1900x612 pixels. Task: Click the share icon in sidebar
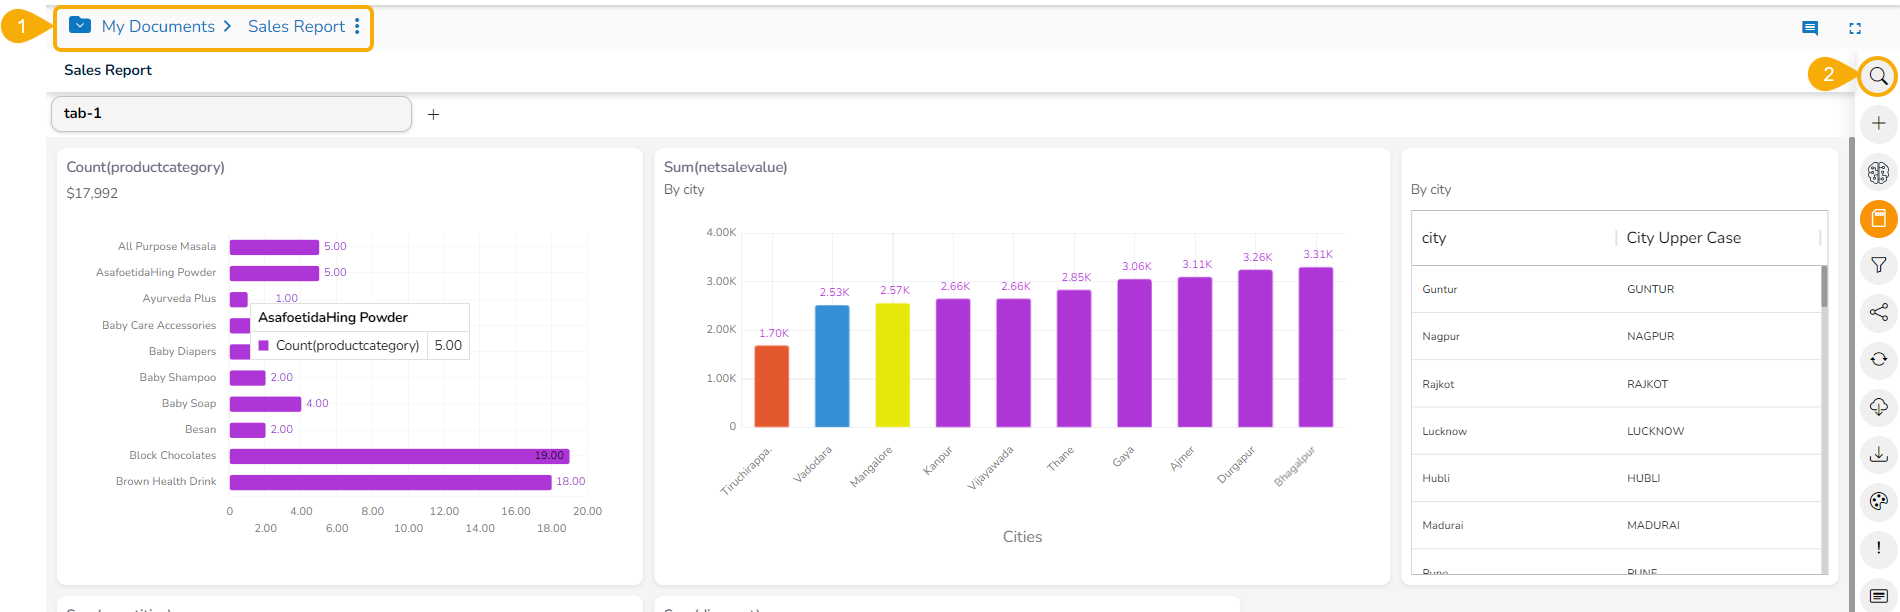pos(1878,312)
